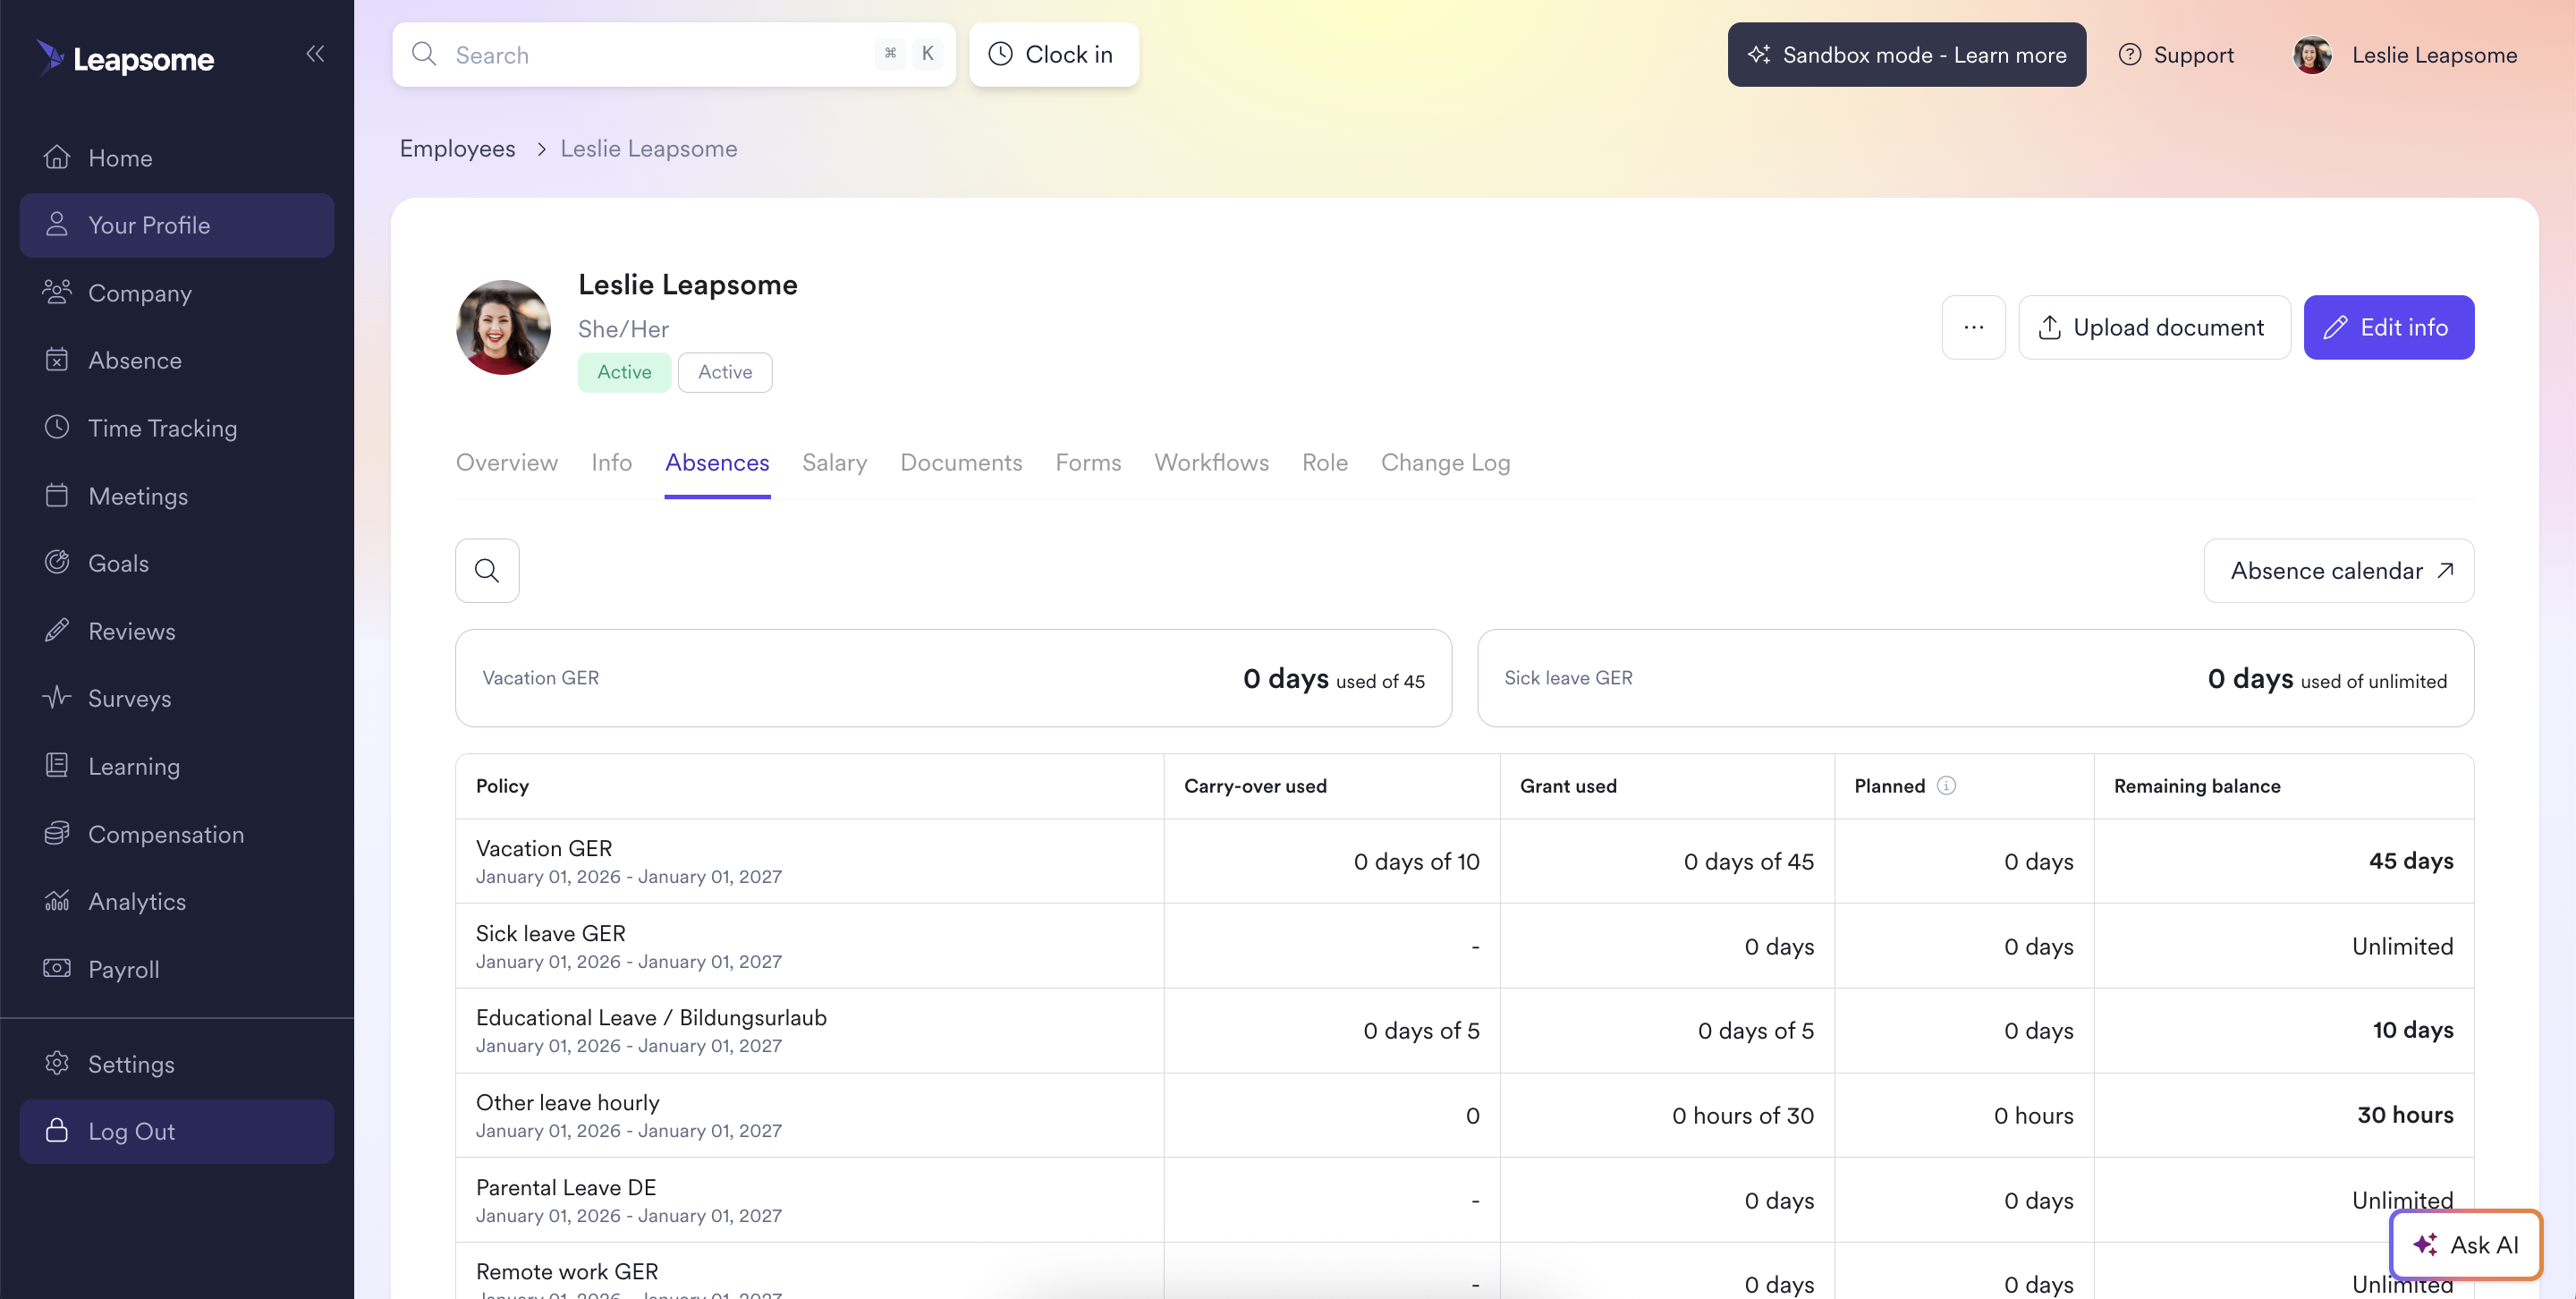The image size is (2576, 1299).
Task: Select Other leave hourly row
Action: pyautogui.click(x=1465, y=1116)
